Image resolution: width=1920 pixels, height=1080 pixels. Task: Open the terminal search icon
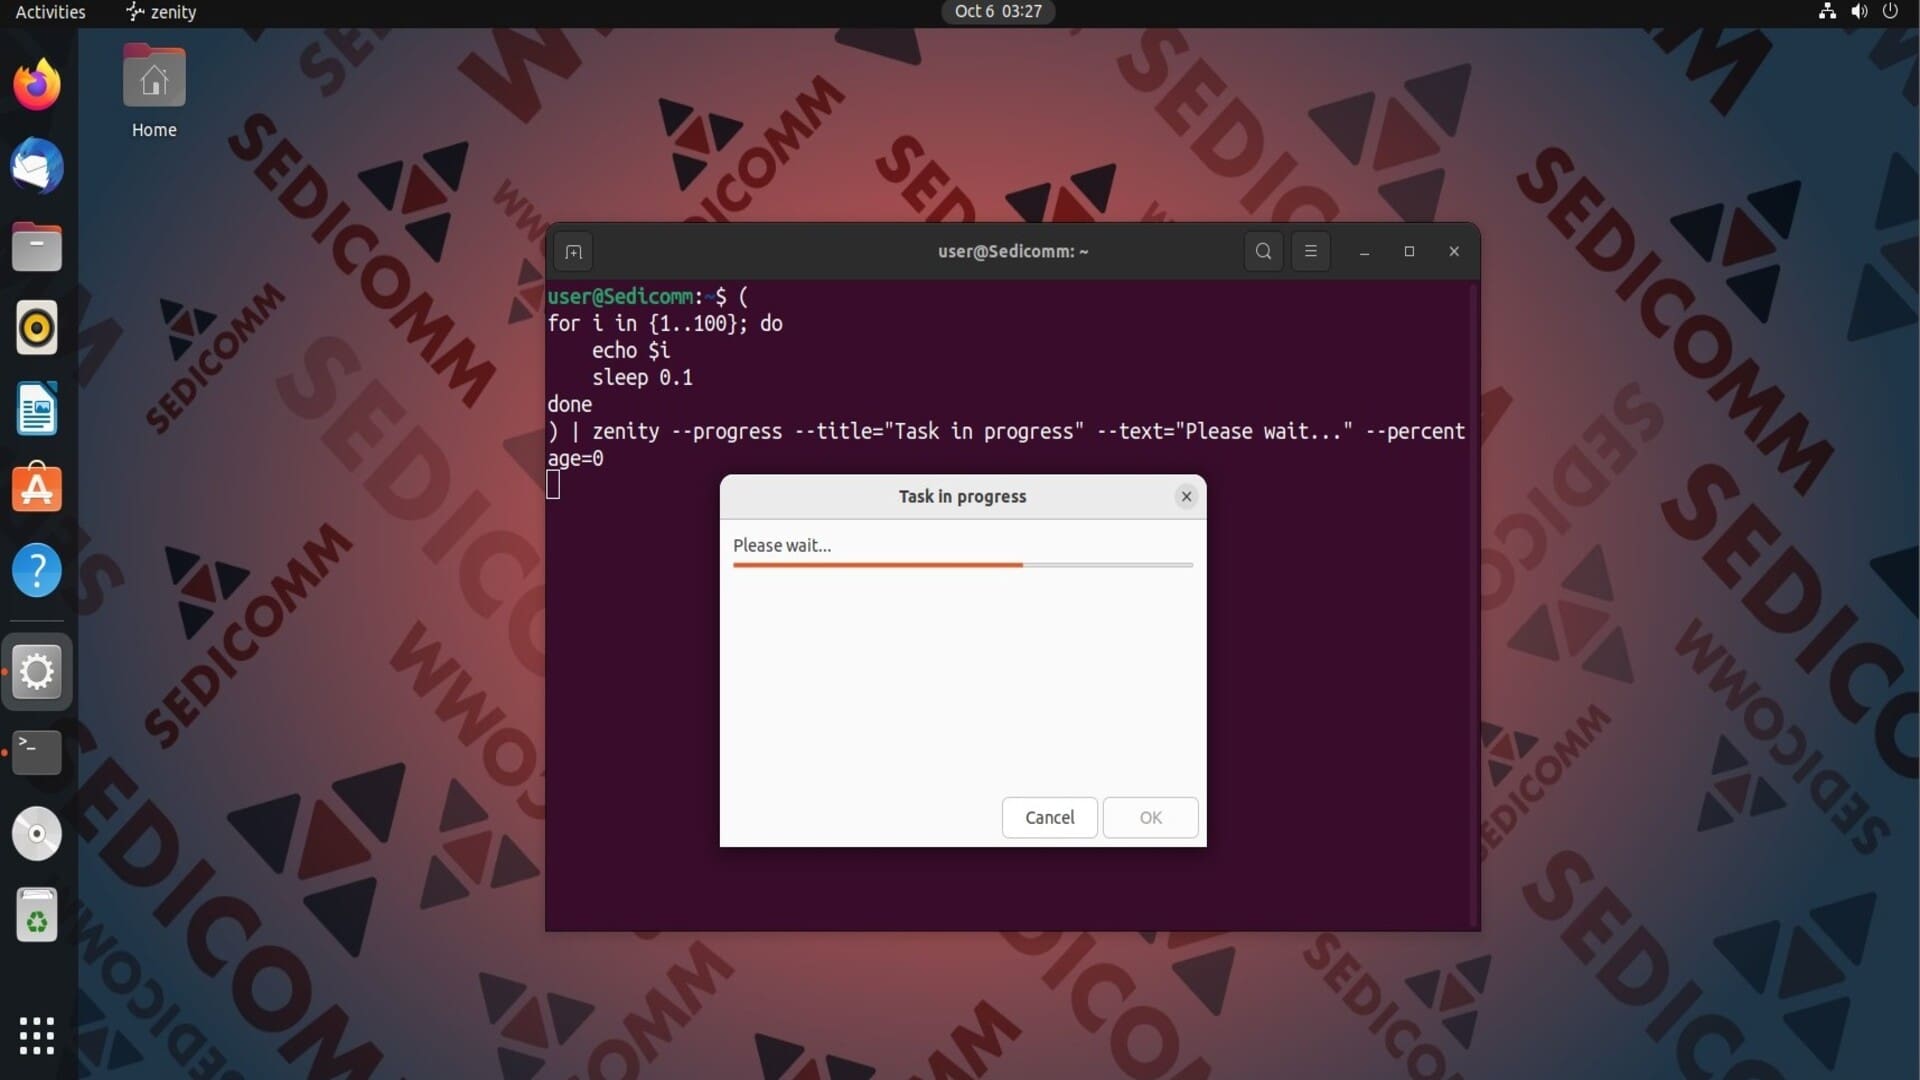1263,252
